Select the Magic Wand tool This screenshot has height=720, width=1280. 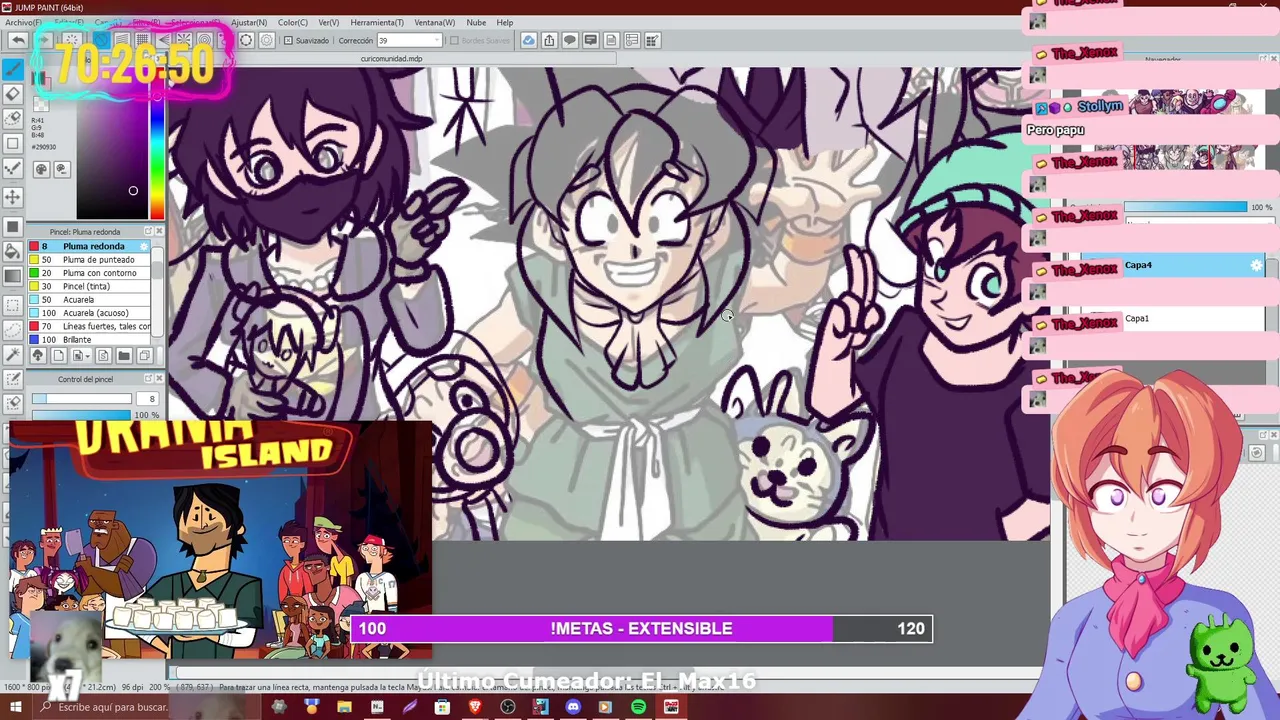13,354
